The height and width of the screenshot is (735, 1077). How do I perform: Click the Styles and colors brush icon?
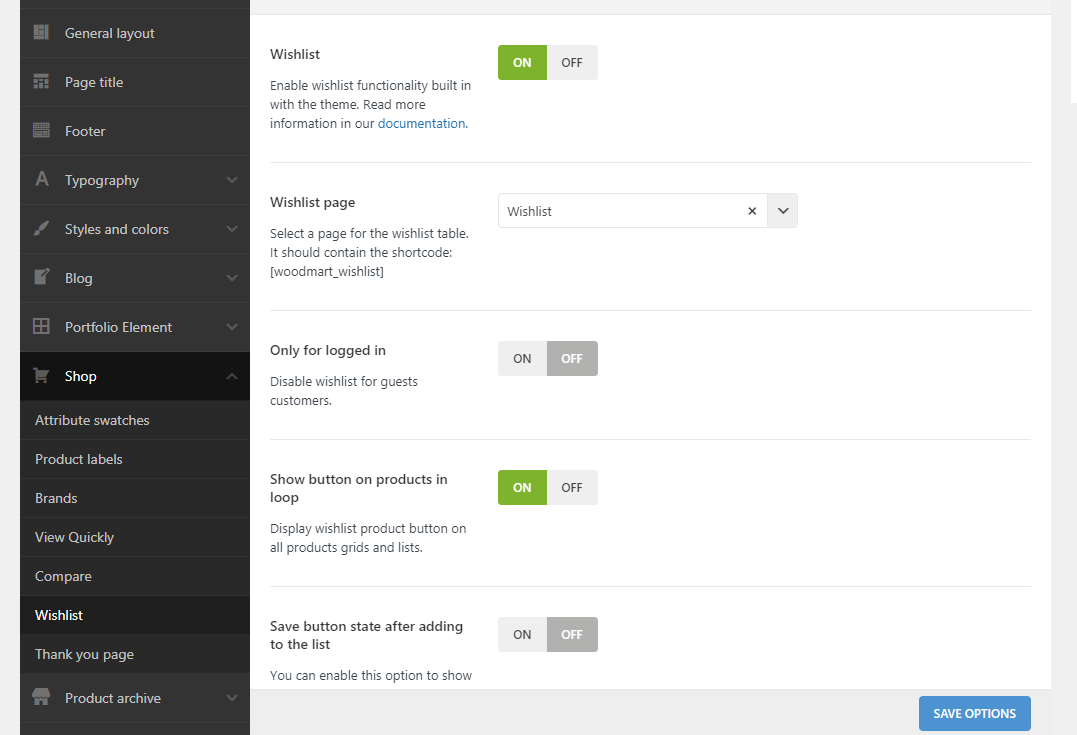pos(41,229)
